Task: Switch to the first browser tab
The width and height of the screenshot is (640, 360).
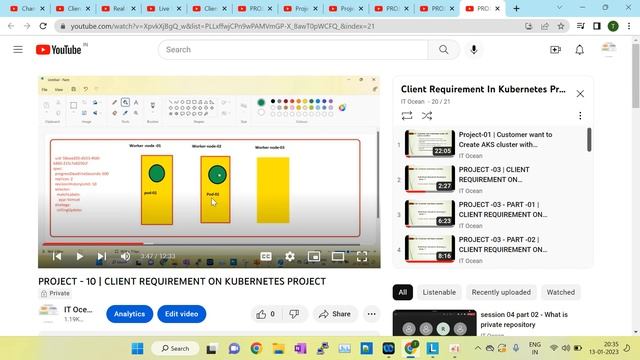Action: tap(27, 8)
